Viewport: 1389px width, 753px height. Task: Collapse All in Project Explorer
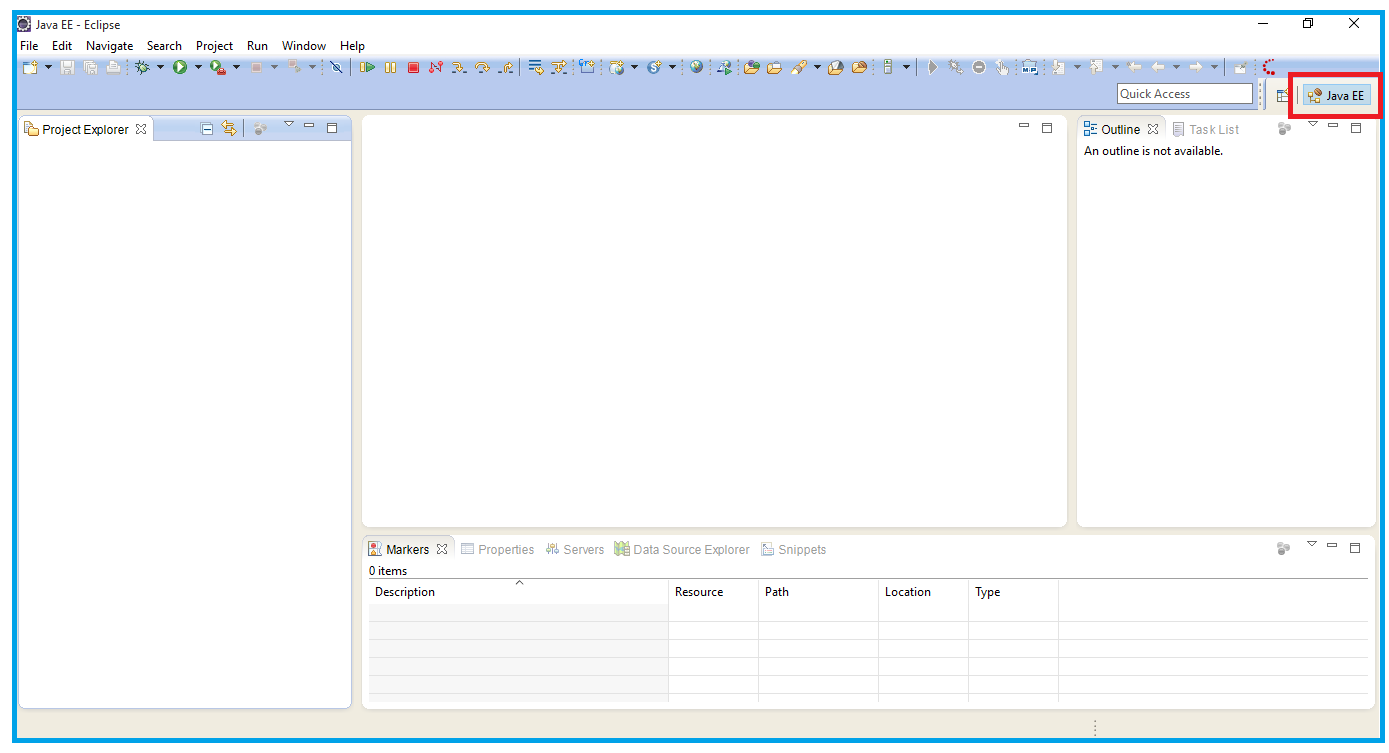207,129
